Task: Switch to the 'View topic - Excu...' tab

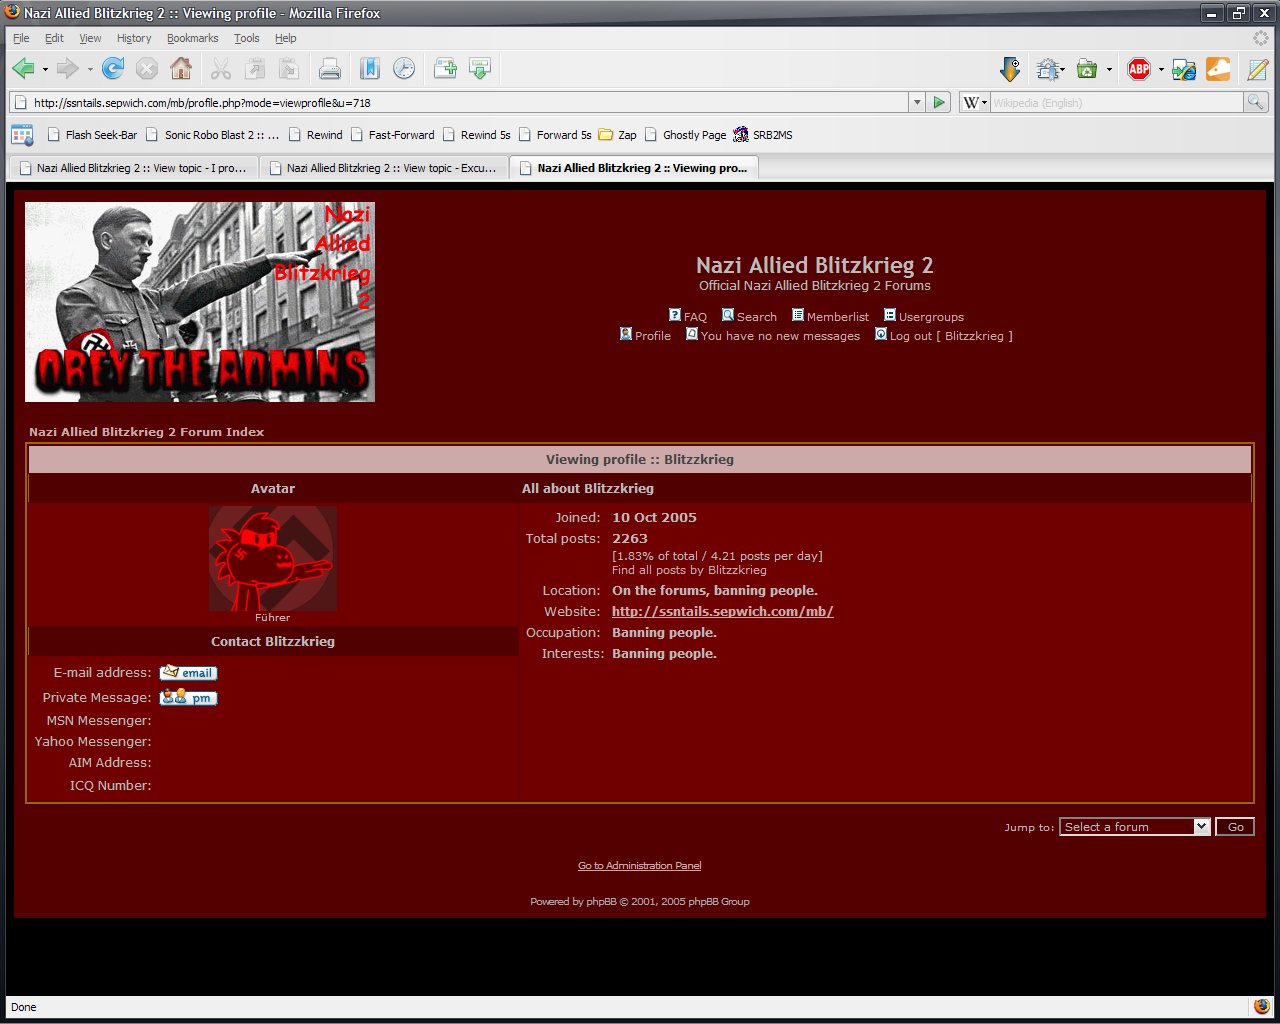Action: click(383, 168)
